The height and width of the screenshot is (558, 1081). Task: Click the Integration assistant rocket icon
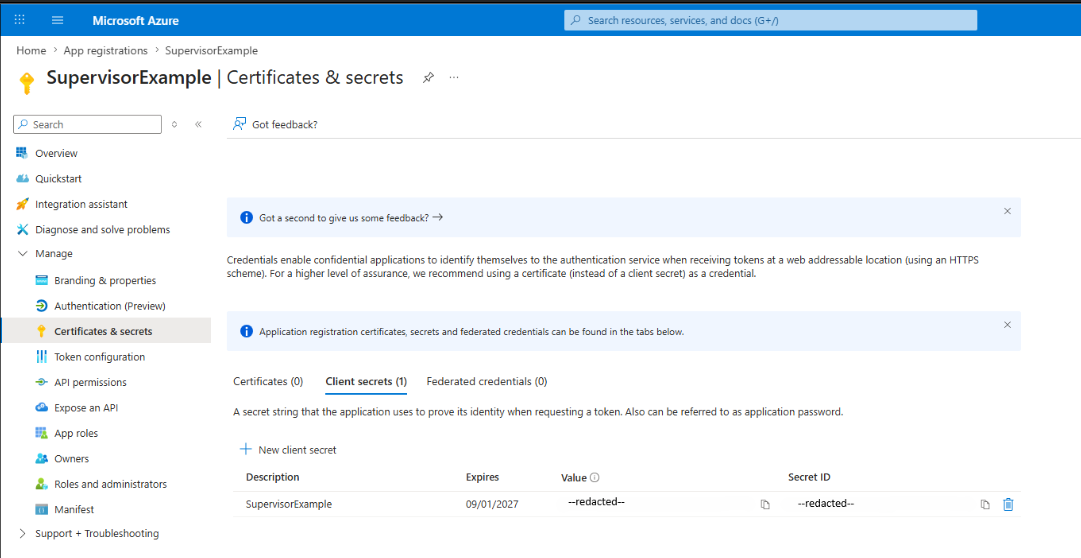22,204
